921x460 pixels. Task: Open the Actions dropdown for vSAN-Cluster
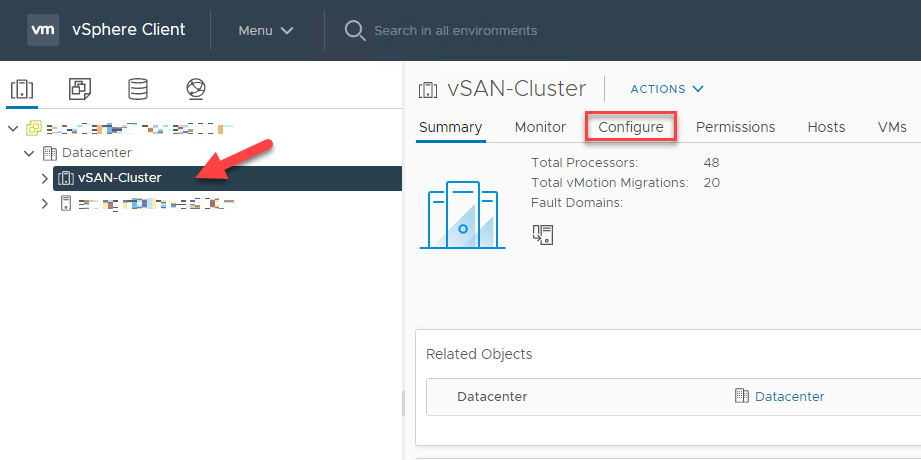pyautogui.click(x=667, y=89)
